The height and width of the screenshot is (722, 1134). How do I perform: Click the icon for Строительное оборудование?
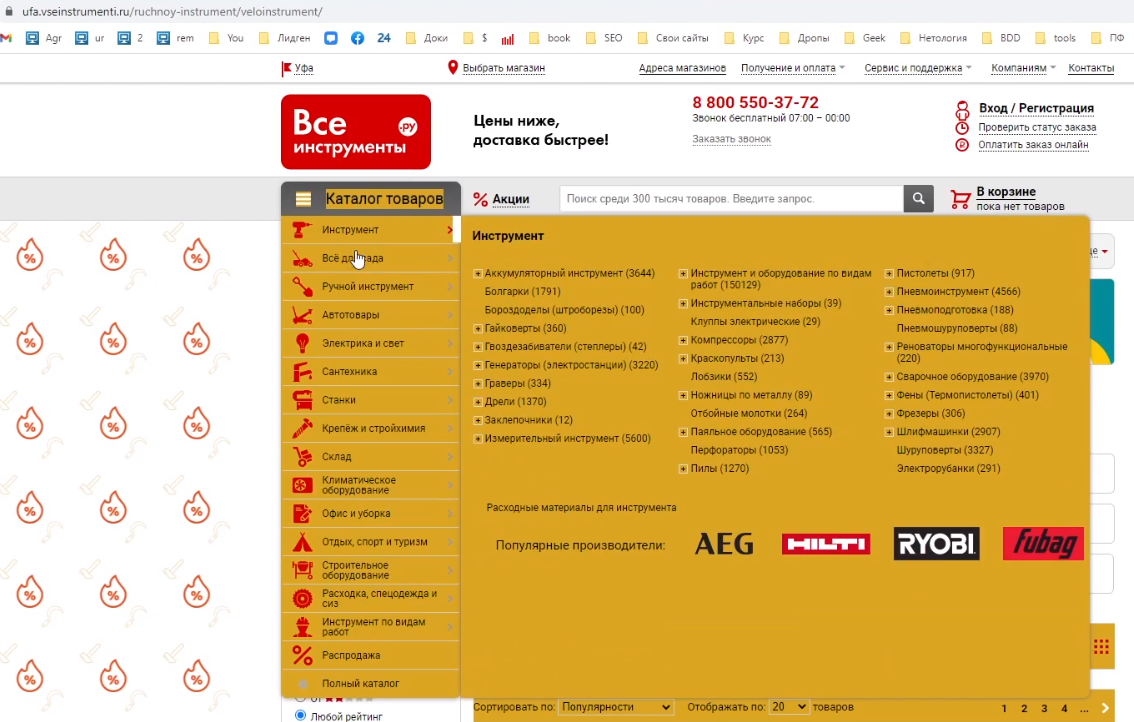(x=302, y=570)
